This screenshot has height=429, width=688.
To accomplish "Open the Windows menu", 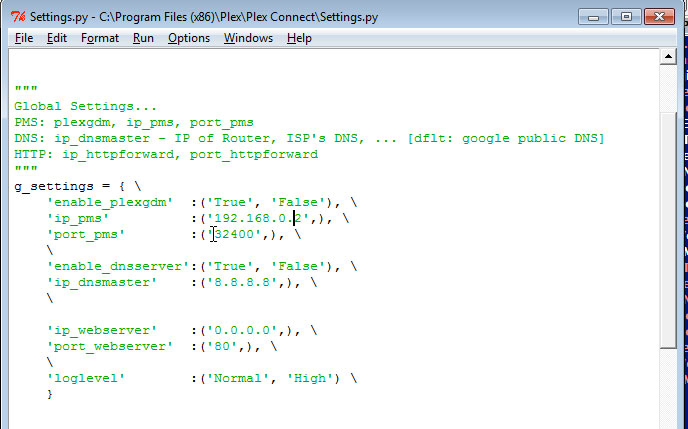I will (x=248, y=38).
